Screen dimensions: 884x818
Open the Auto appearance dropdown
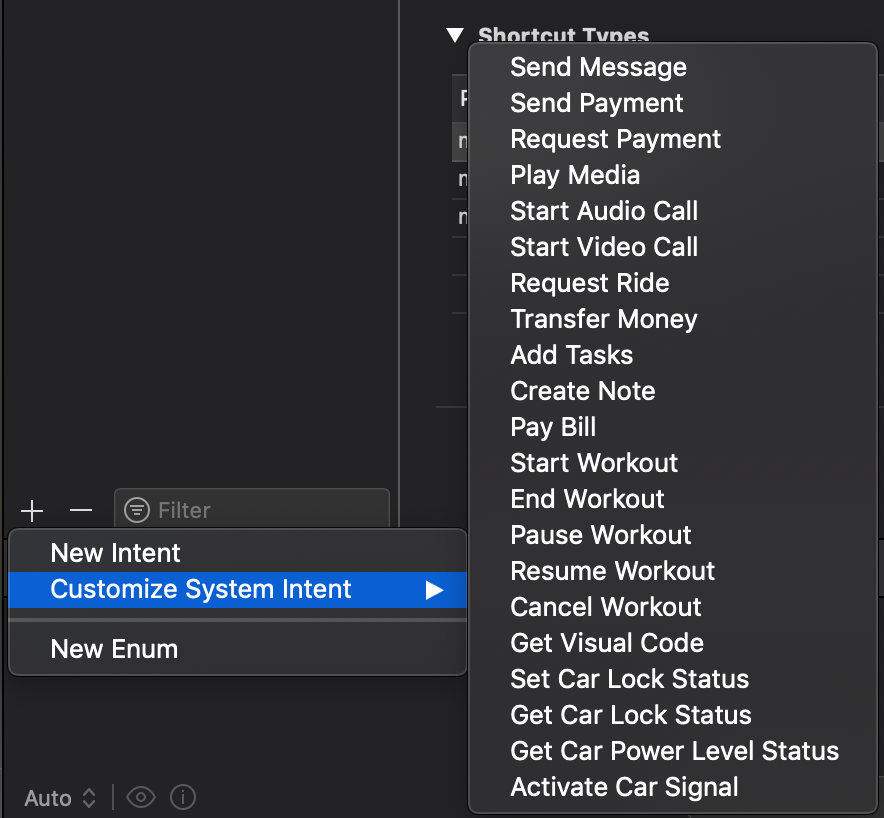[x=60, y=798]
